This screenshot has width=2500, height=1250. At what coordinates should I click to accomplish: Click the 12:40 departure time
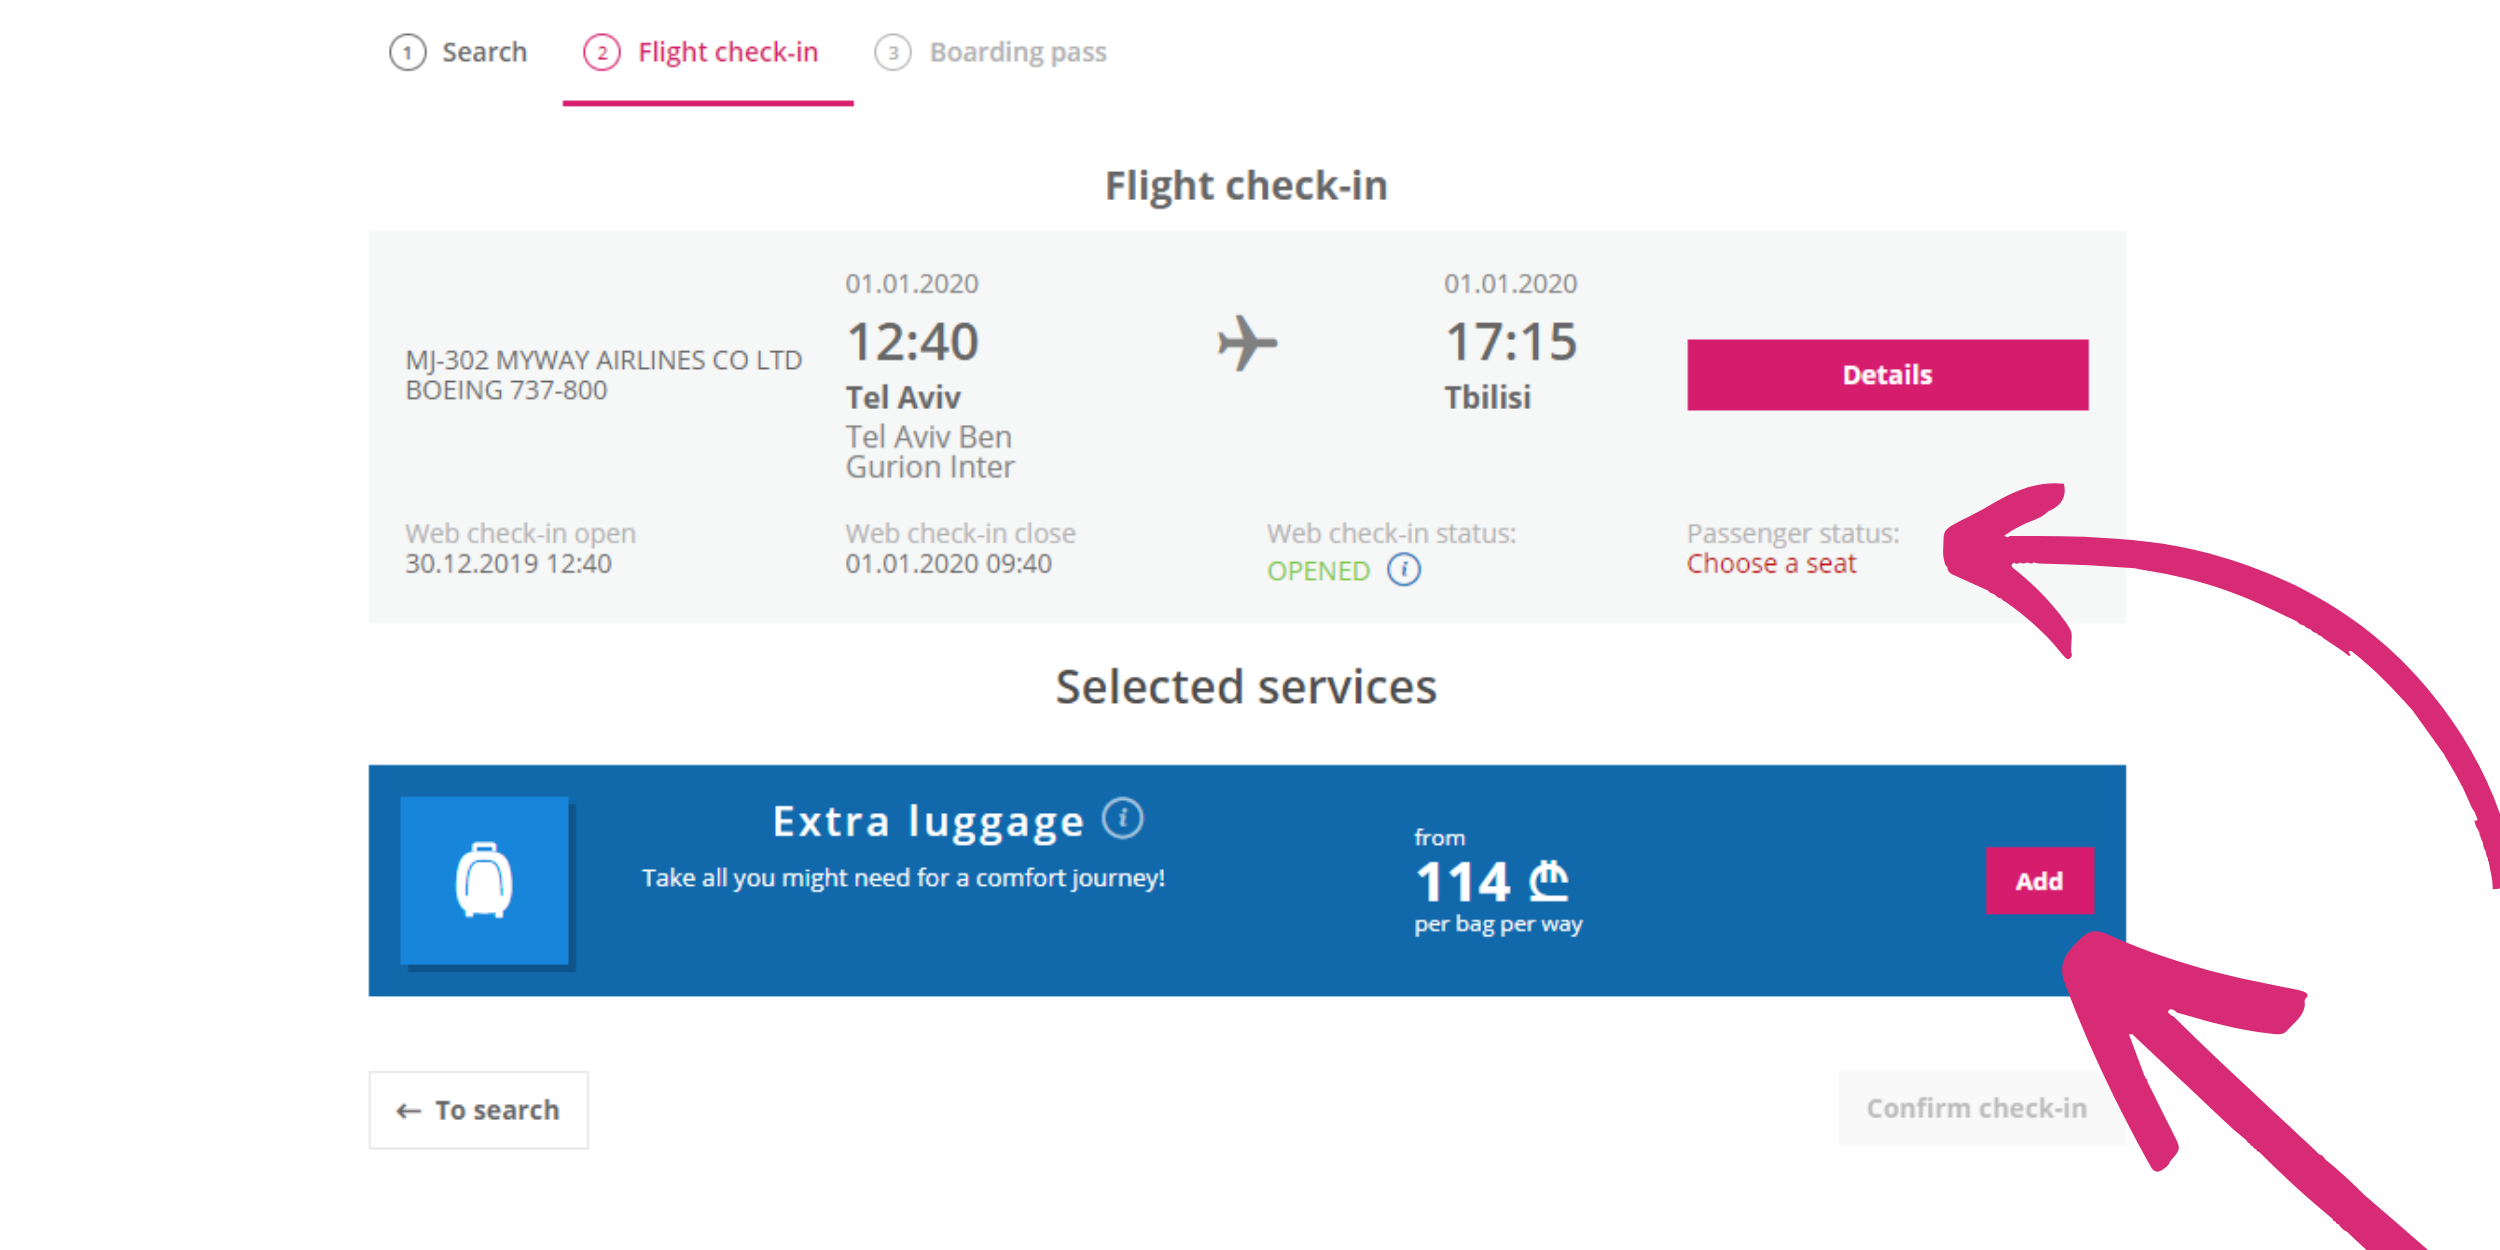912,342
